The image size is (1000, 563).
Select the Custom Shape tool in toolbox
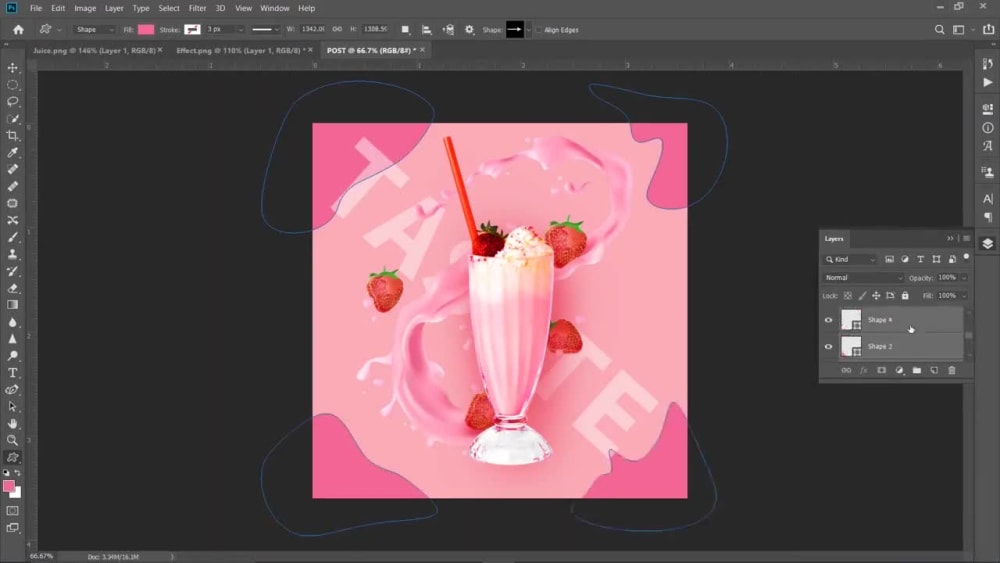[12, 457]
